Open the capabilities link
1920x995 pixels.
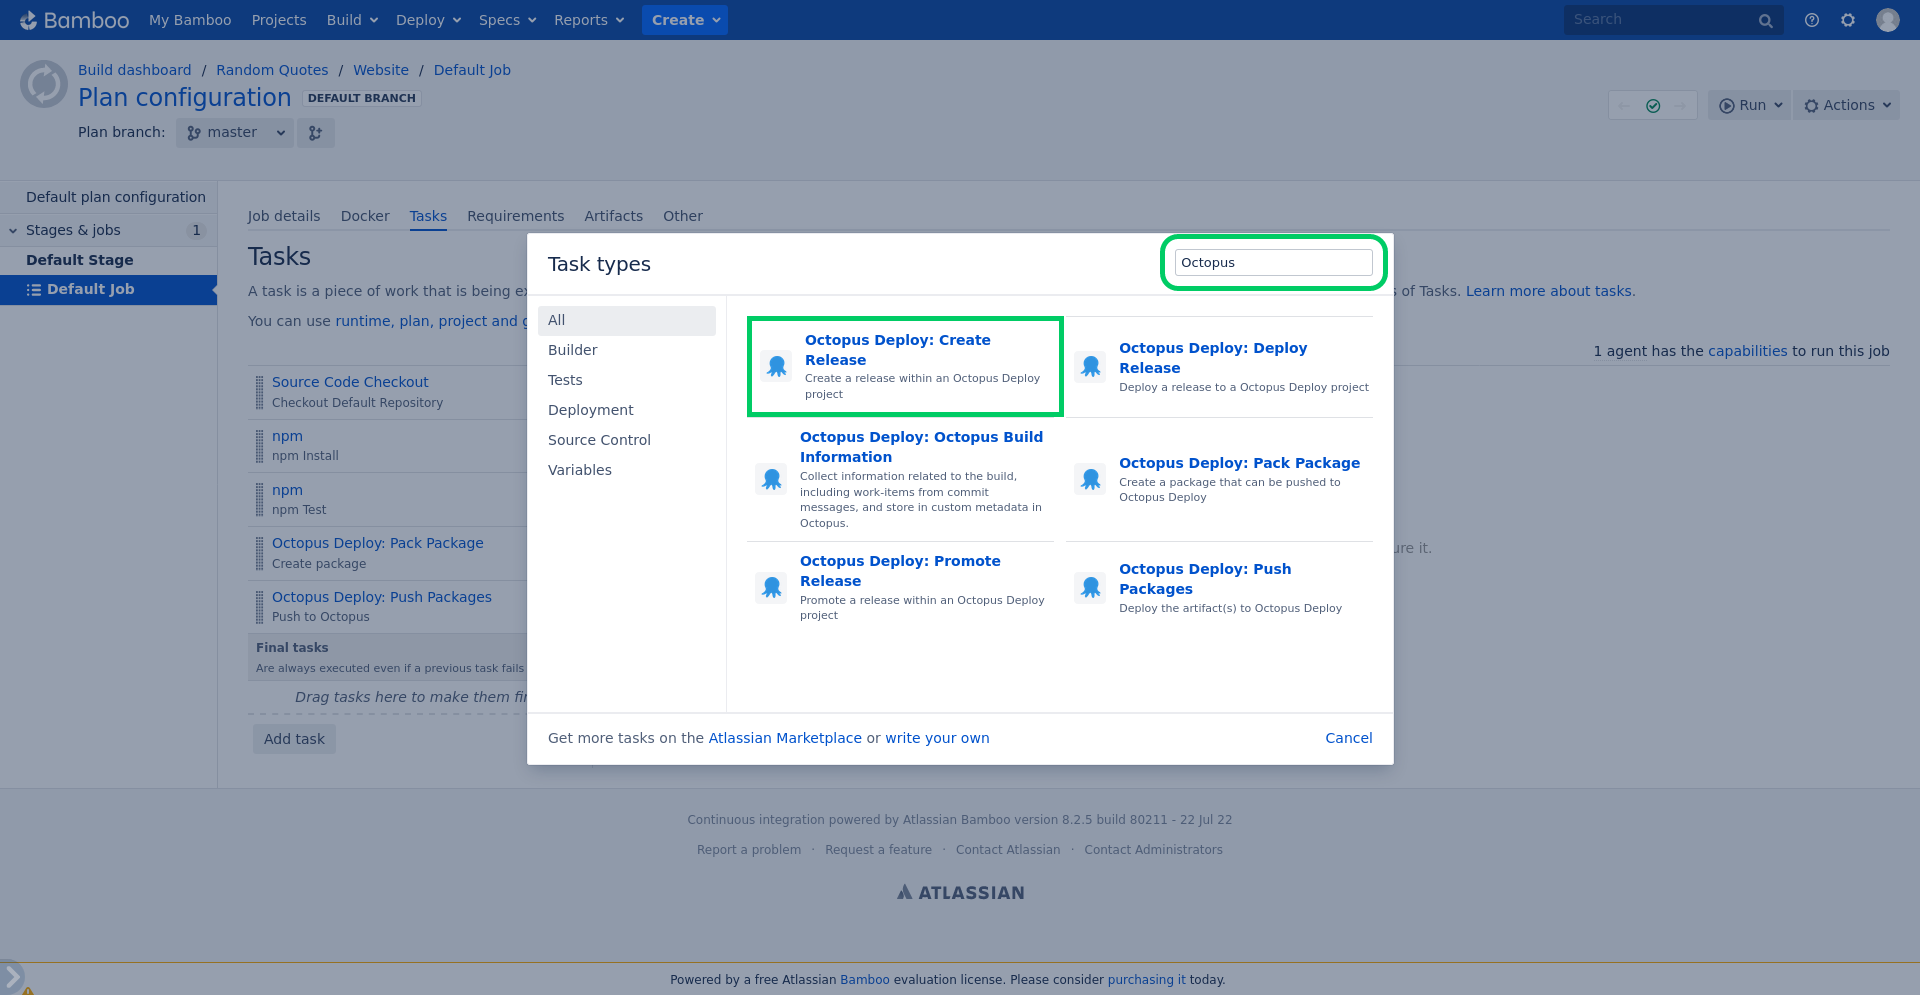pyautogui.click(x=1747, y=352)
